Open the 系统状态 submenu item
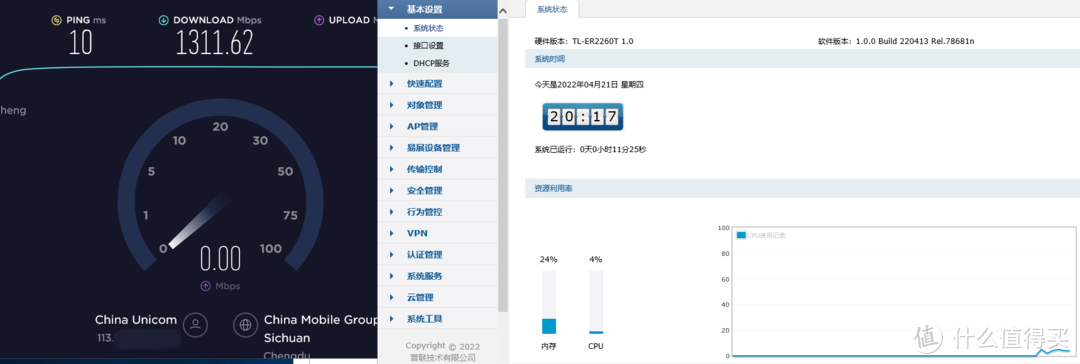Image resolution: width=1080 pixels, height=364 pixels. [x=428, y=28]
